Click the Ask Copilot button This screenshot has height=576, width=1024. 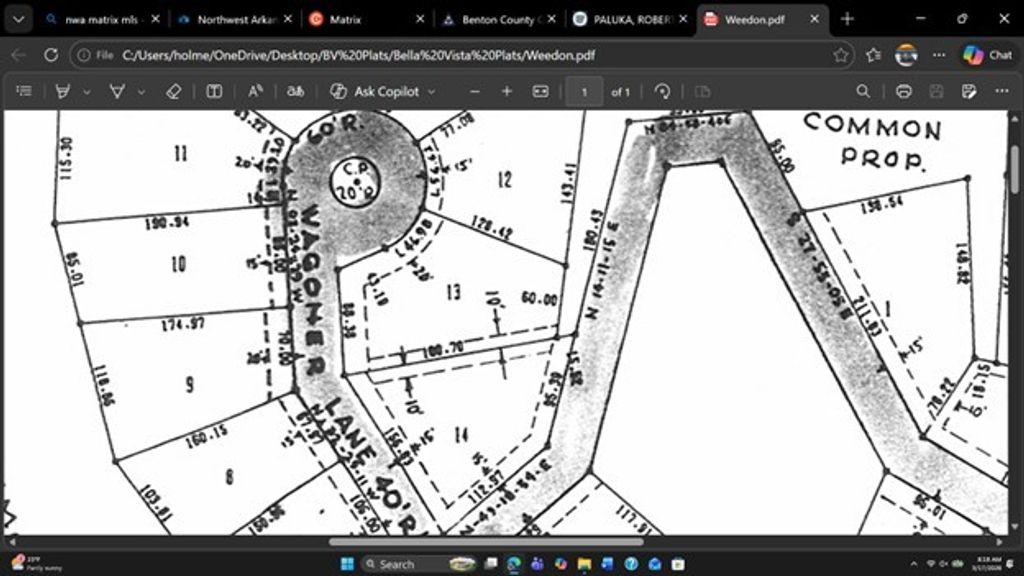(x=384, y=91)
